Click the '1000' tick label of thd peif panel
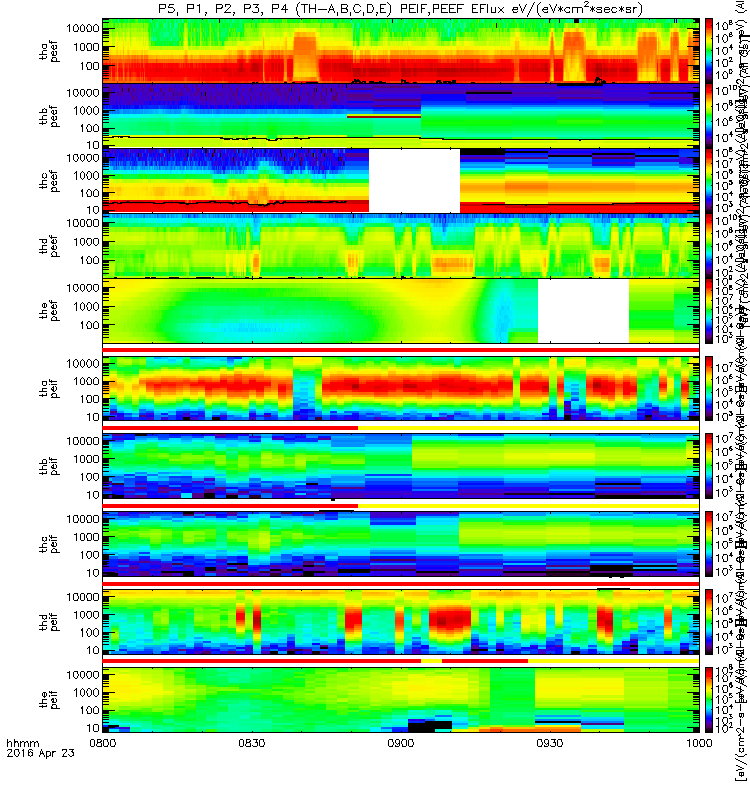Screen dimensions: 750x800 coord(86,615)
